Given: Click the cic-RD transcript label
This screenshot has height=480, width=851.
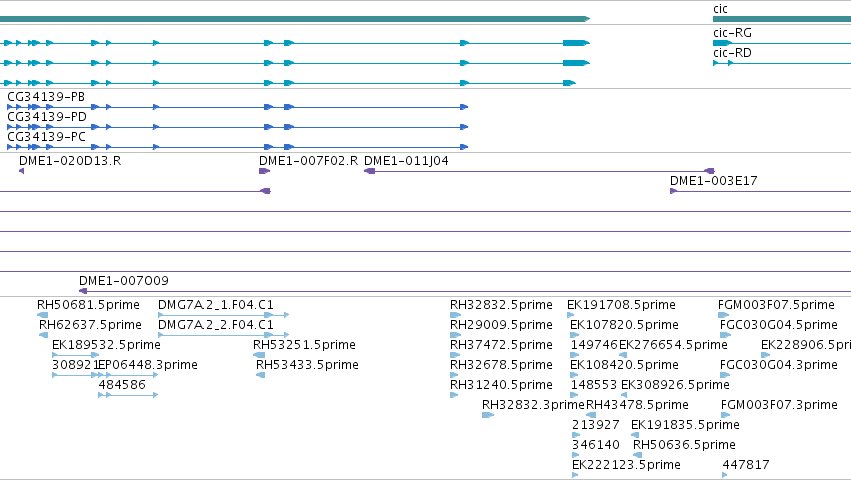Looking at the screenshot, I should [732, 53].
